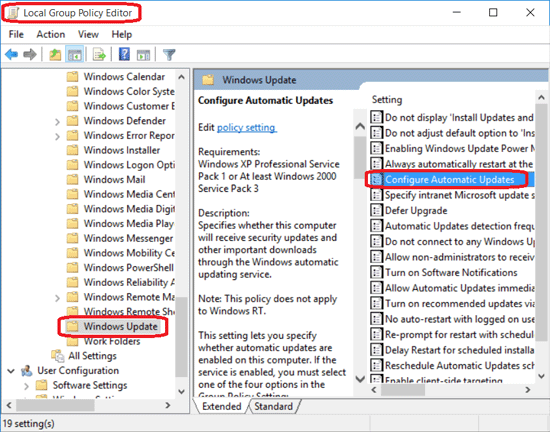Toggle the Show/Hide Action Pane icon
Viewport: 550px width, 432px height.
(x=143, y=55)
